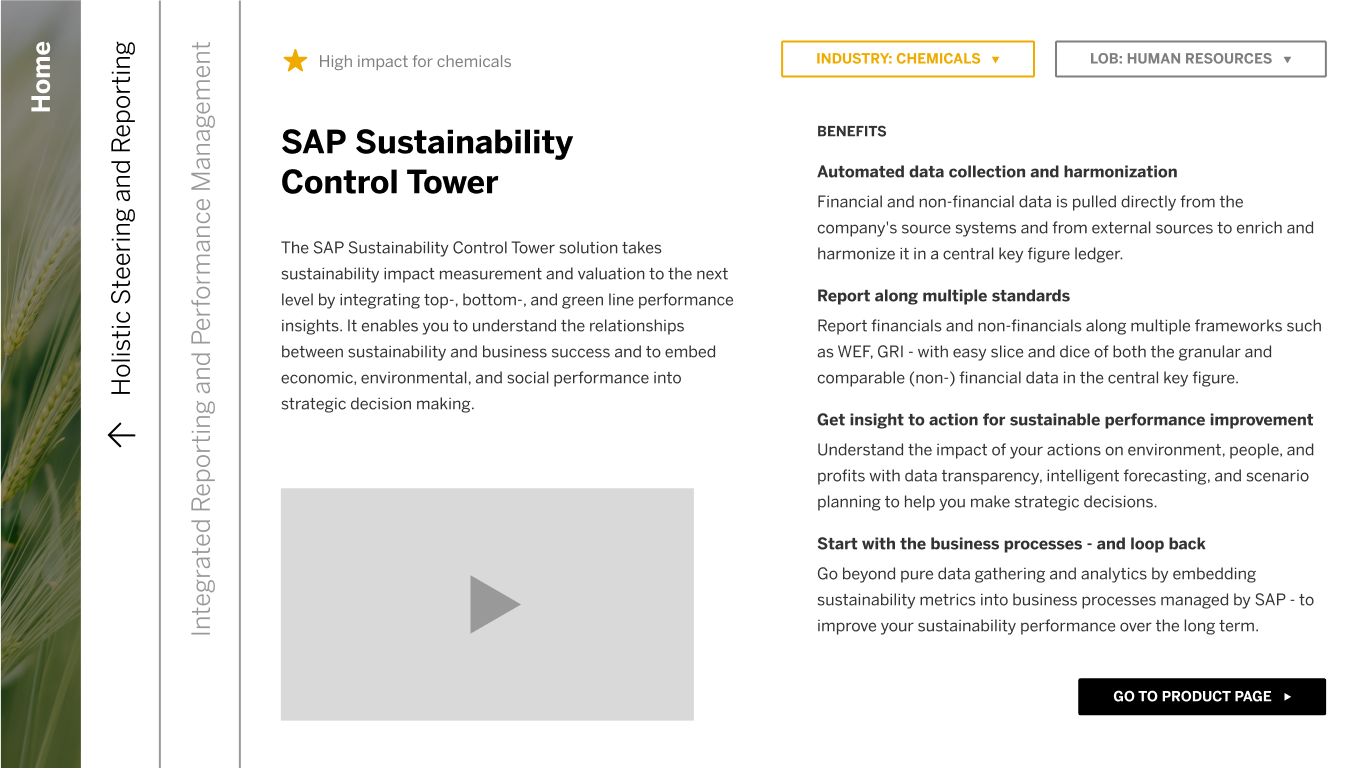Open the Industry: Chemicals filter

pyautogui.click(x=906, y=59)
